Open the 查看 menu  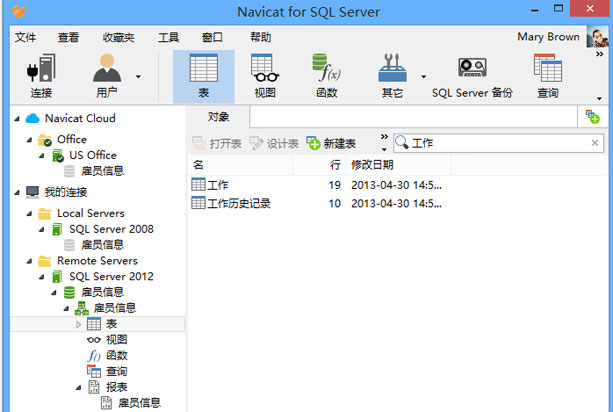pyautogui.click(x=68, y=38)
